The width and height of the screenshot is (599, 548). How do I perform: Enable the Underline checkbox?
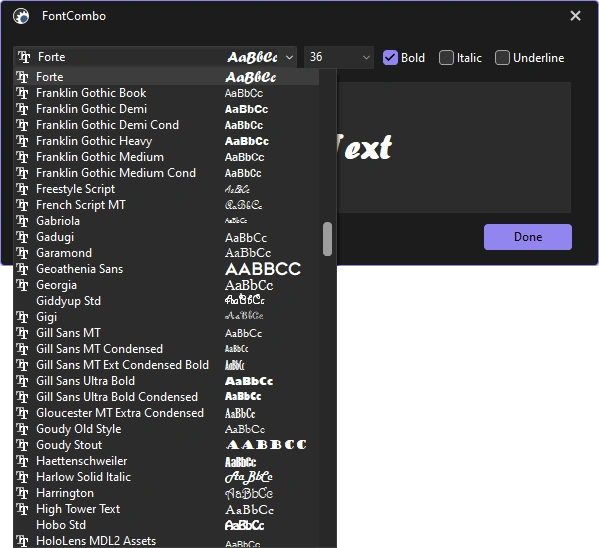502,58
